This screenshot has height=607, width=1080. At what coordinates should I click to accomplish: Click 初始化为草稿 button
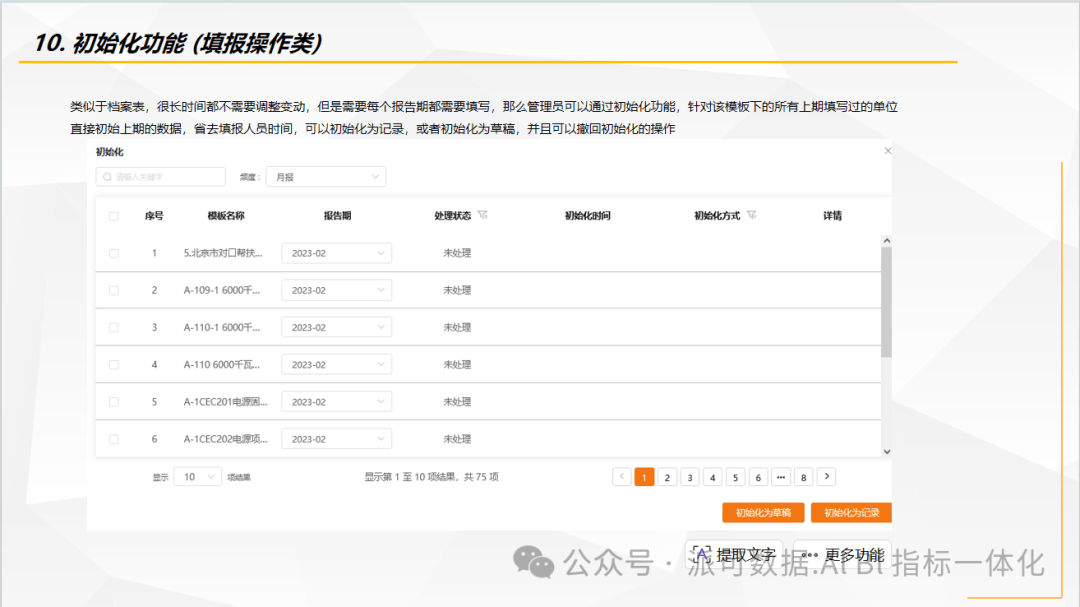[763, 513]
